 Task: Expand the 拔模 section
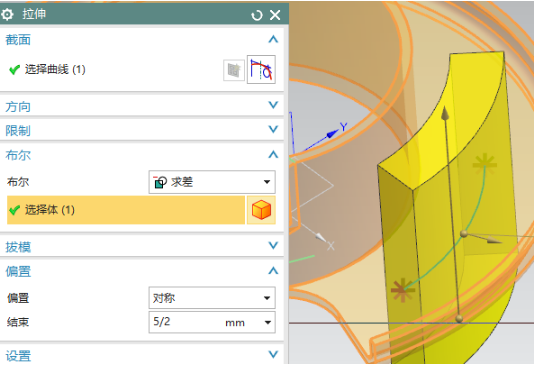[x=273, y=245]
